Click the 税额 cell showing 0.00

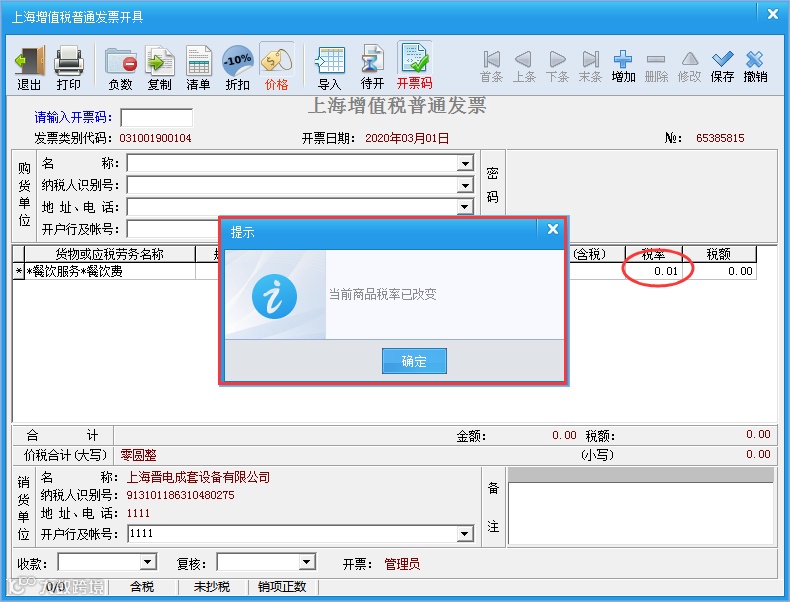point(719,272)
